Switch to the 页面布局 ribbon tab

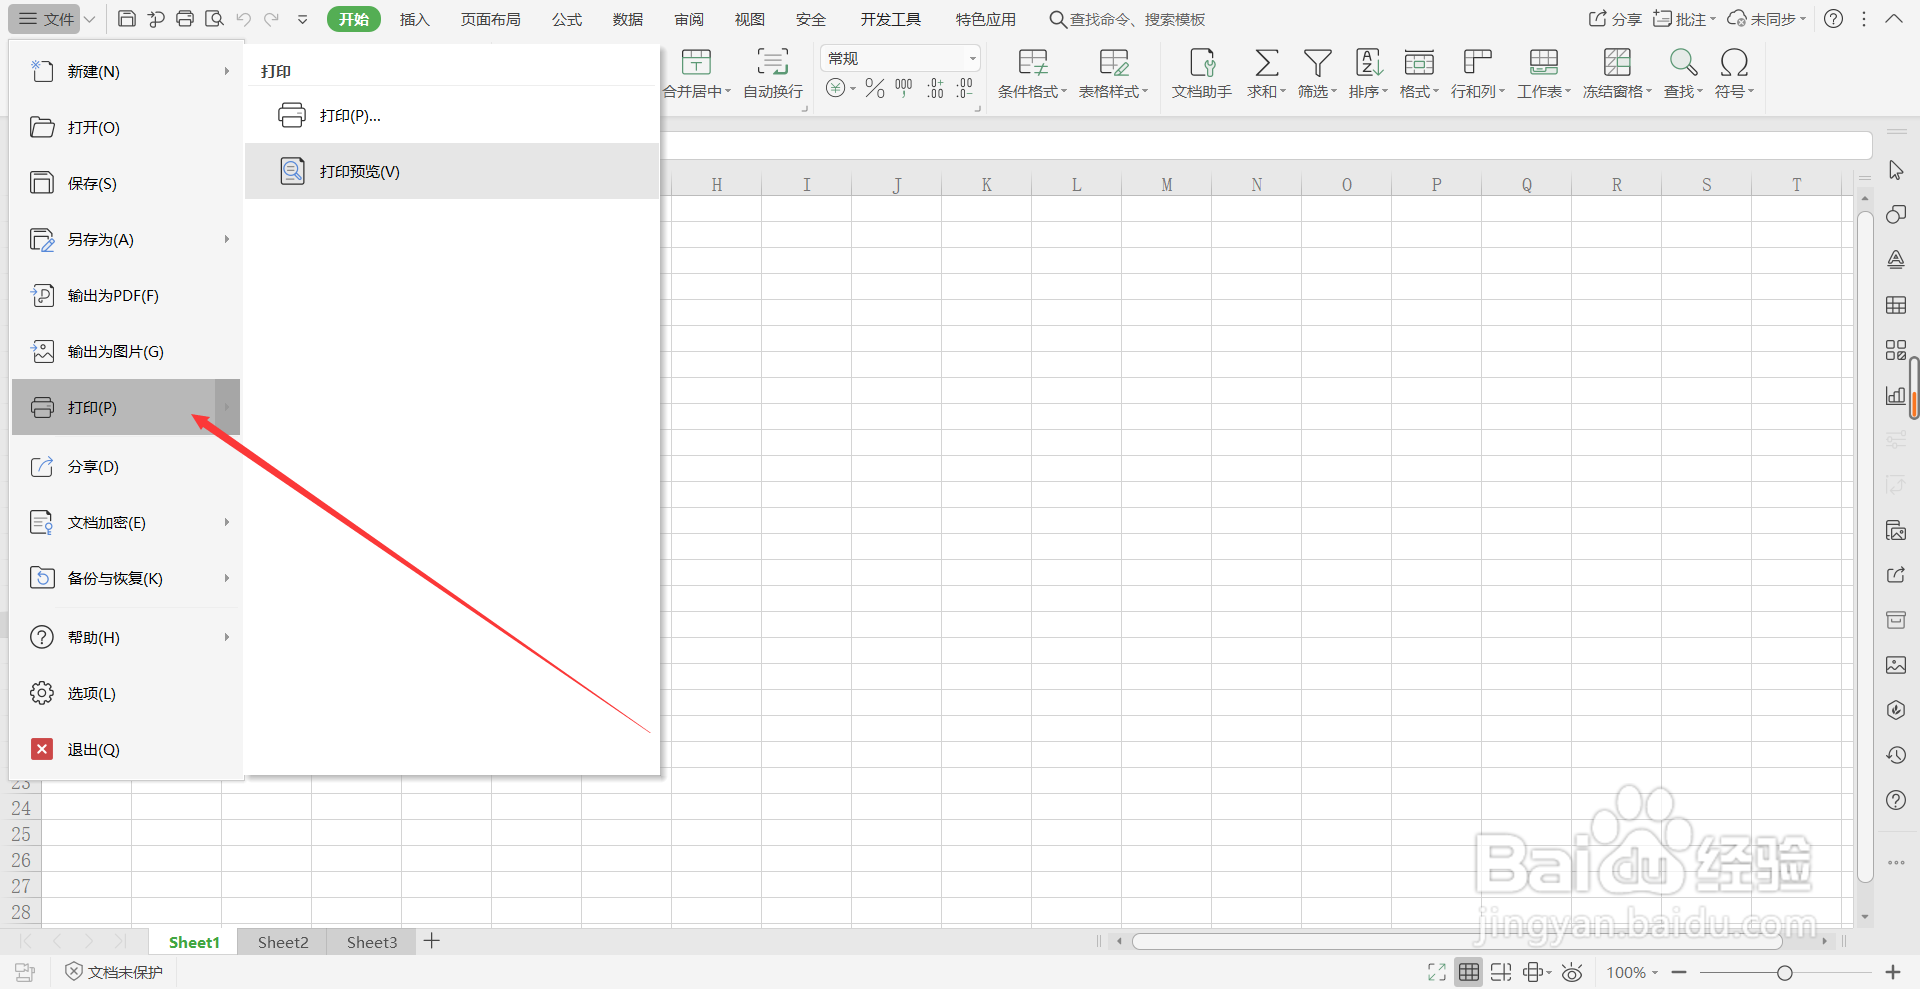[x=490, y=19]
